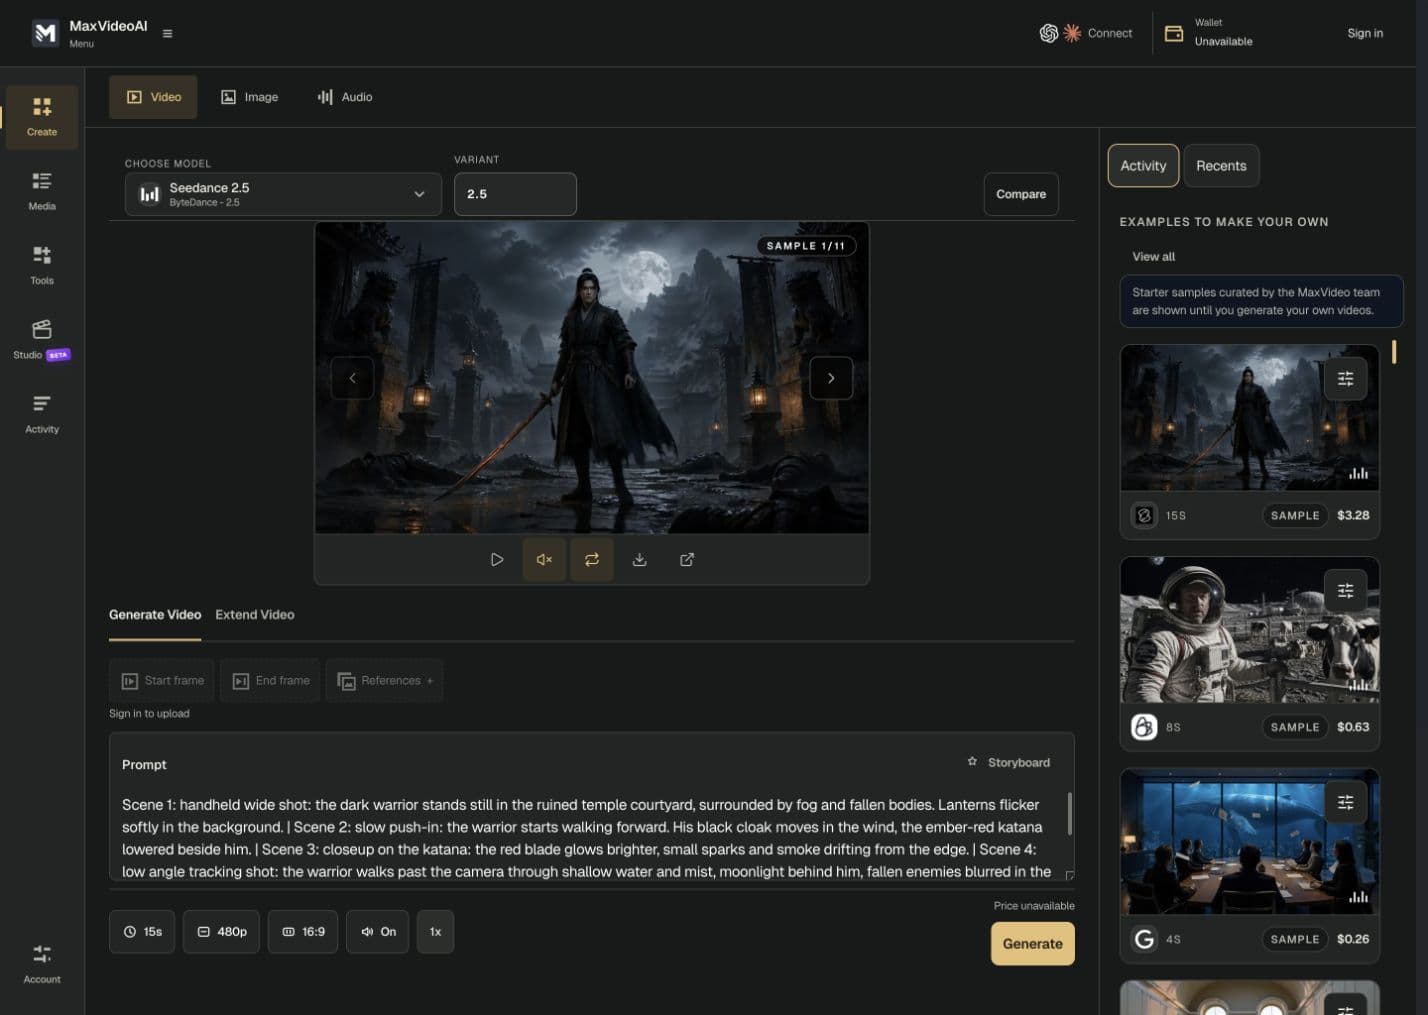
Task: Select the Activity panel tab
Action: (x=1143, y=166)
